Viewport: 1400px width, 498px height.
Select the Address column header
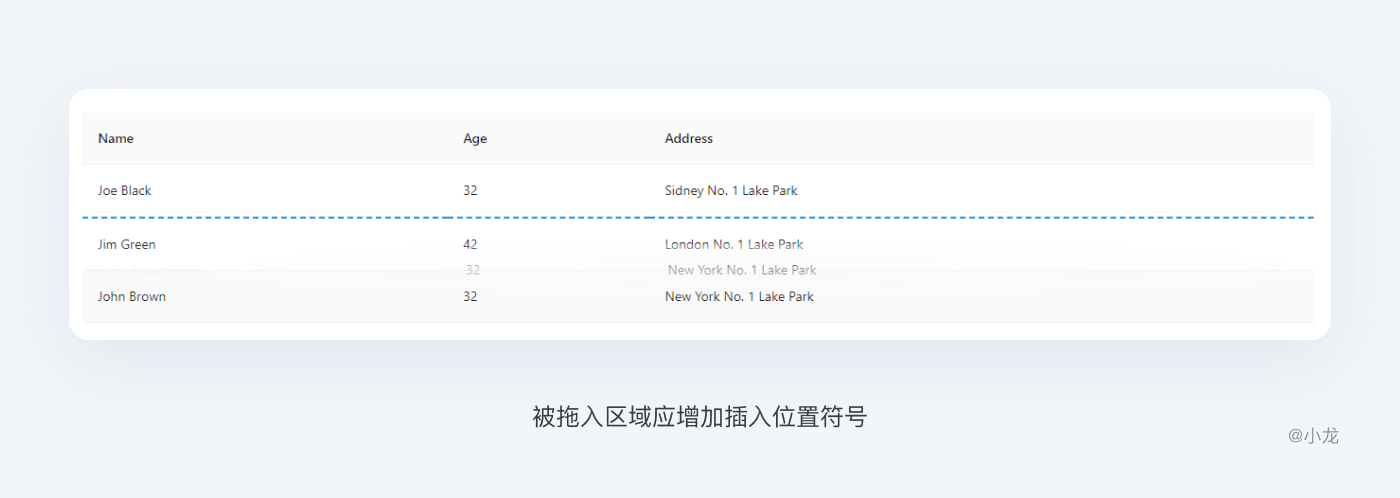tap(689, 139)
